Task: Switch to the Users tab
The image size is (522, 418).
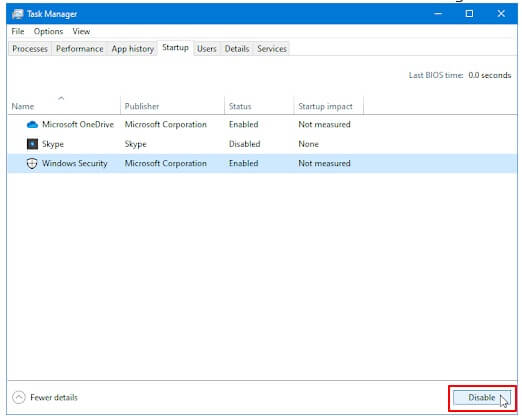Action: click(x=207, y=49)
